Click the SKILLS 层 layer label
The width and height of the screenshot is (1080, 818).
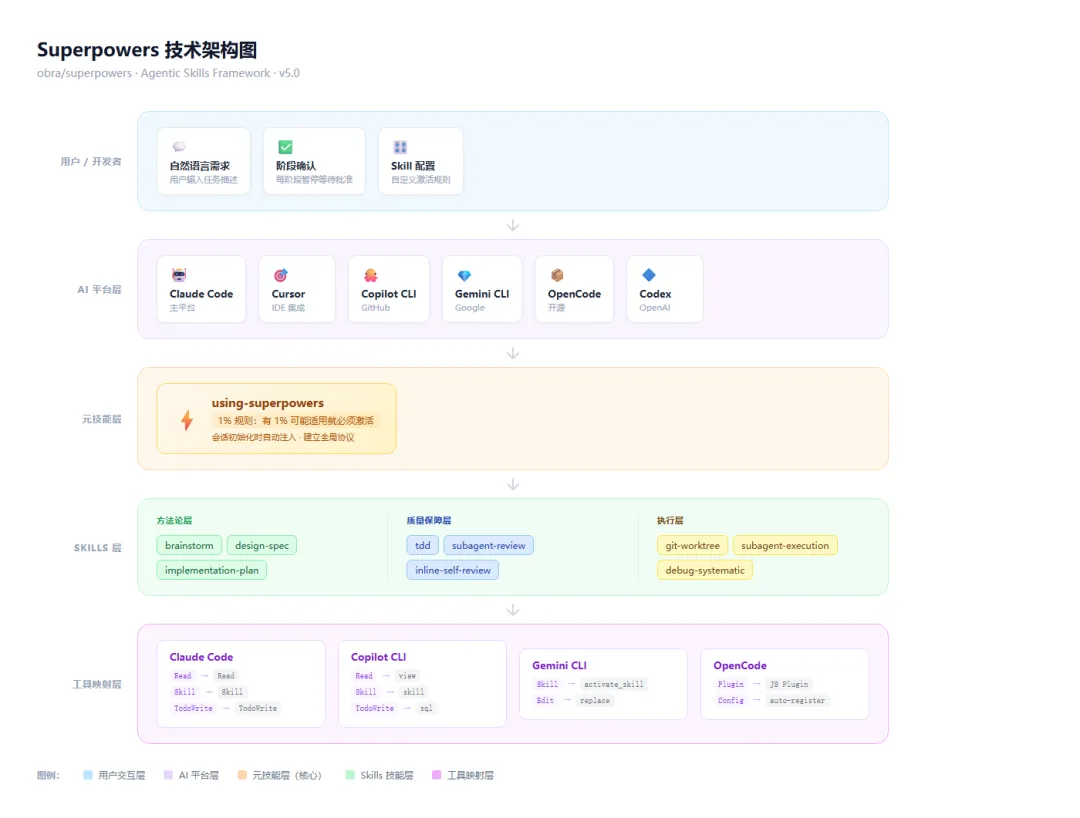tap(98, 548)
